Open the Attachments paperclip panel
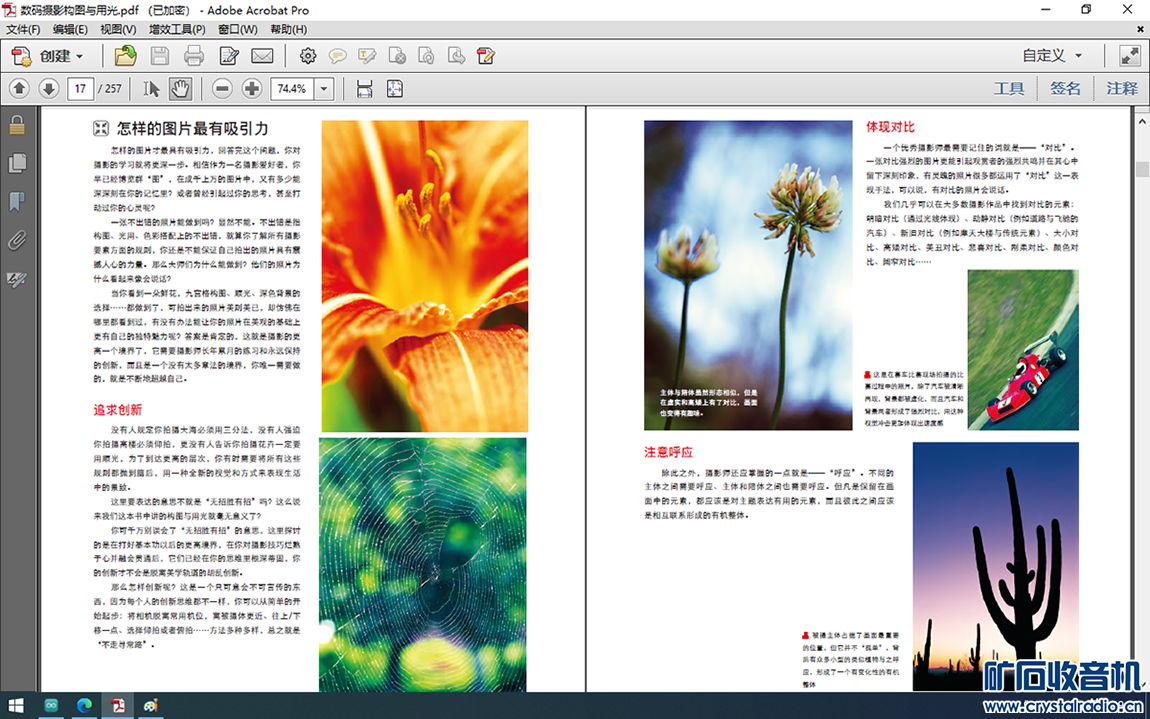This screenshot has width=1150, height=719. [x=17, y=240]
